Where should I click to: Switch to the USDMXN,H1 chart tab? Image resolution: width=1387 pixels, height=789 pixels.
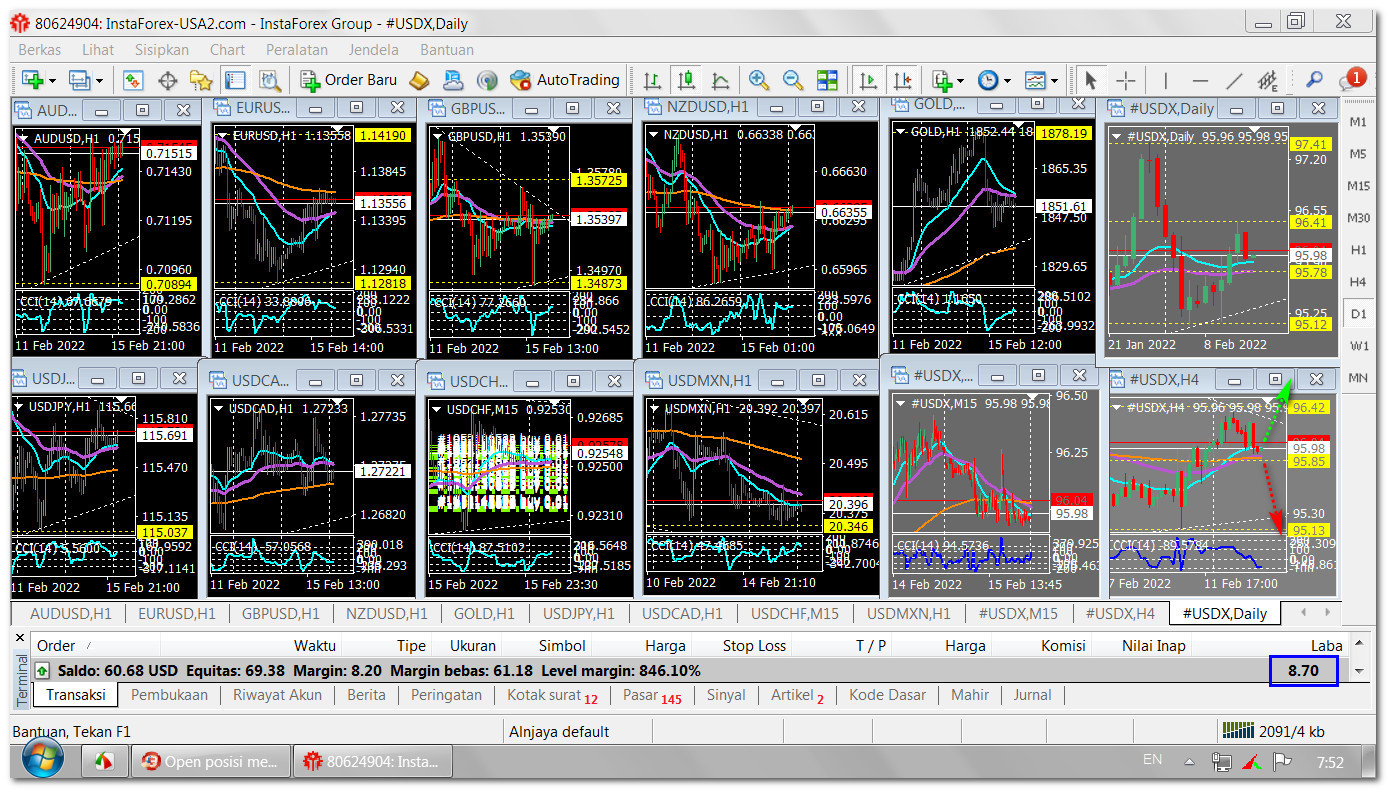pos(908,614)
